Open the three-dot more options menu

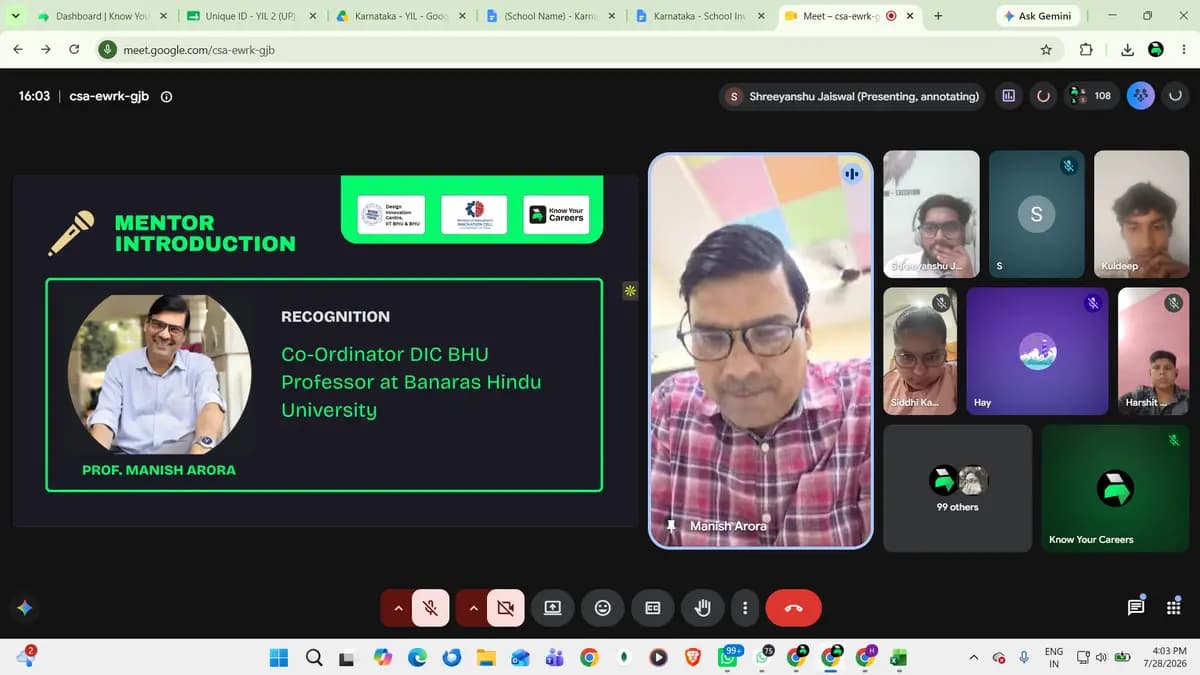click(x=745, y=607)
